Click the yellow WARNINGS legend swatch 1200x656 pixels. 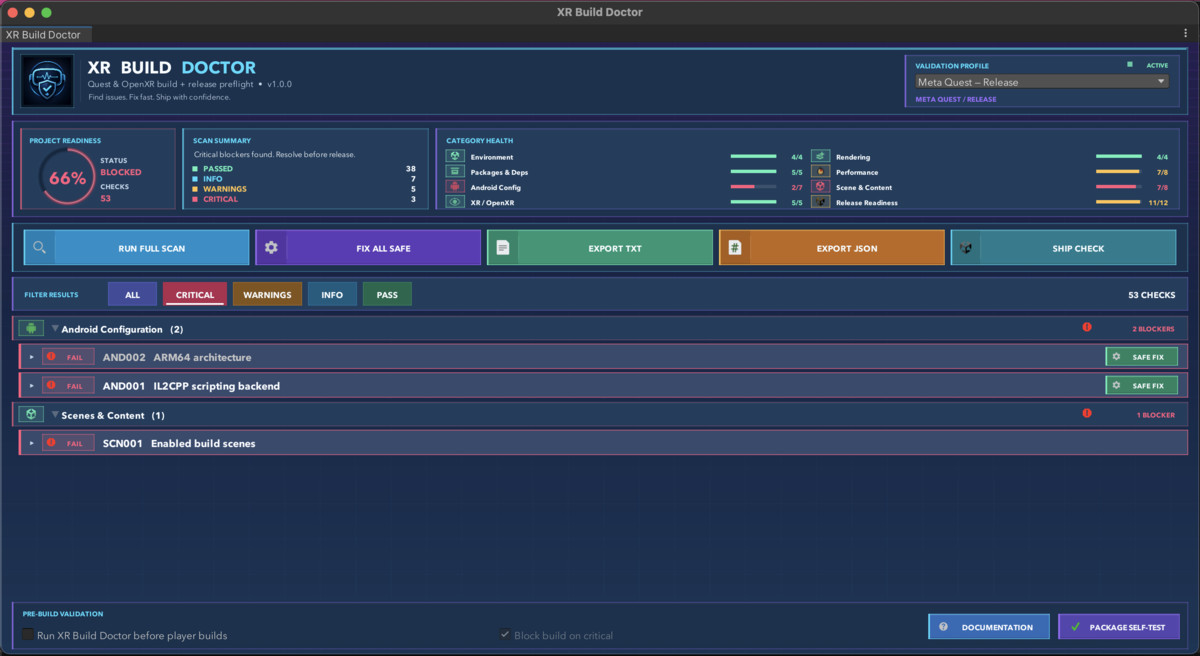196,189
